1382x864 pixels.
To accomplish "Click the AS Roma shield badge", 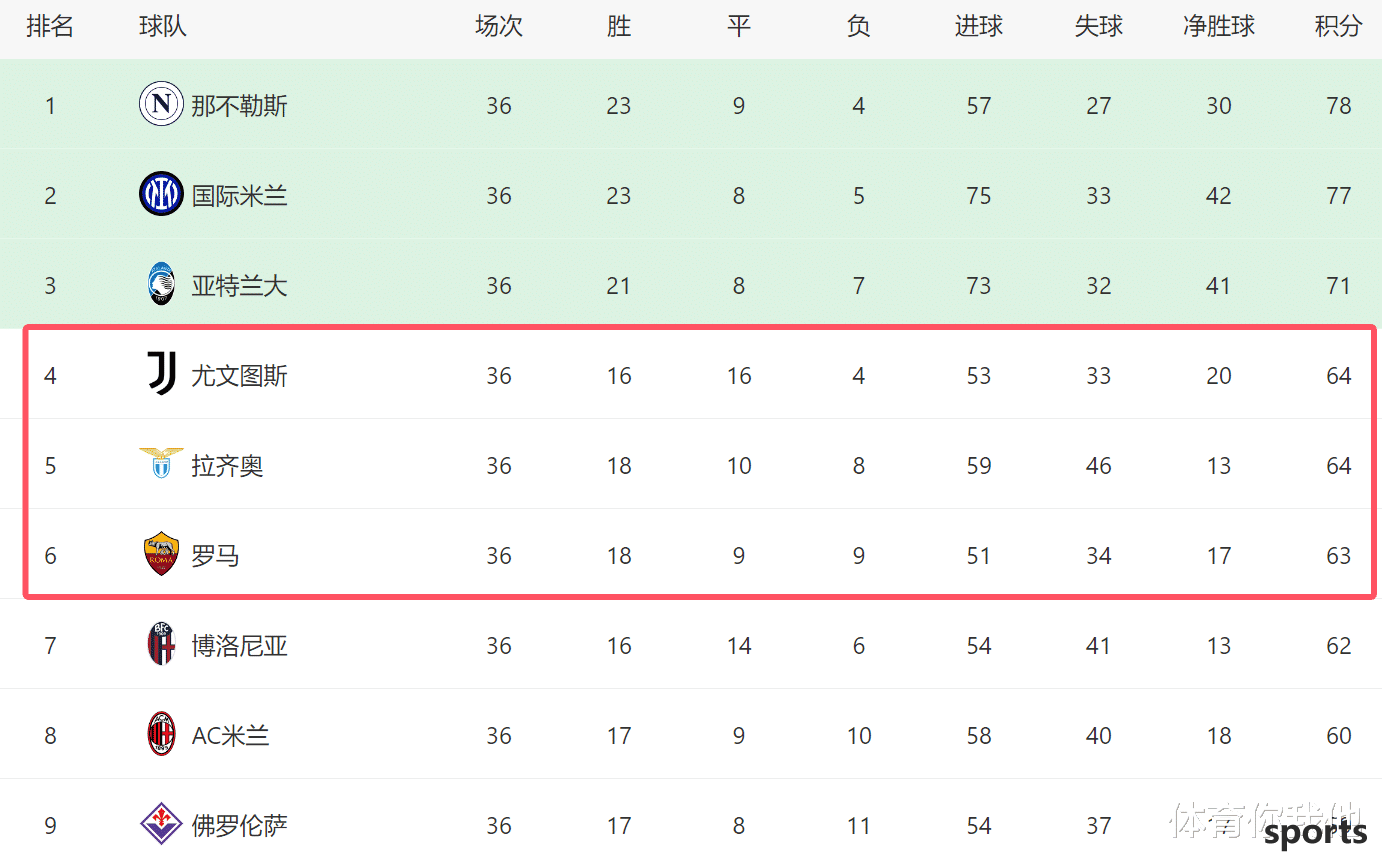I will (161, 554).
